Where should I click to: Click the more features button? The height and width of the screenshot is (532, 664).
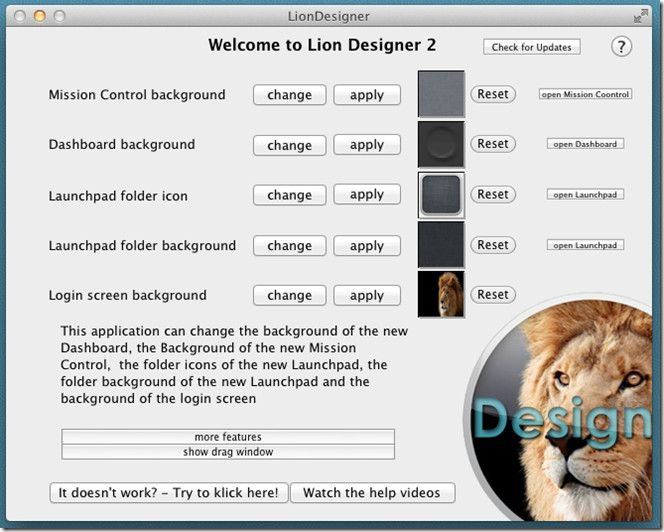(x=228, y=437)
